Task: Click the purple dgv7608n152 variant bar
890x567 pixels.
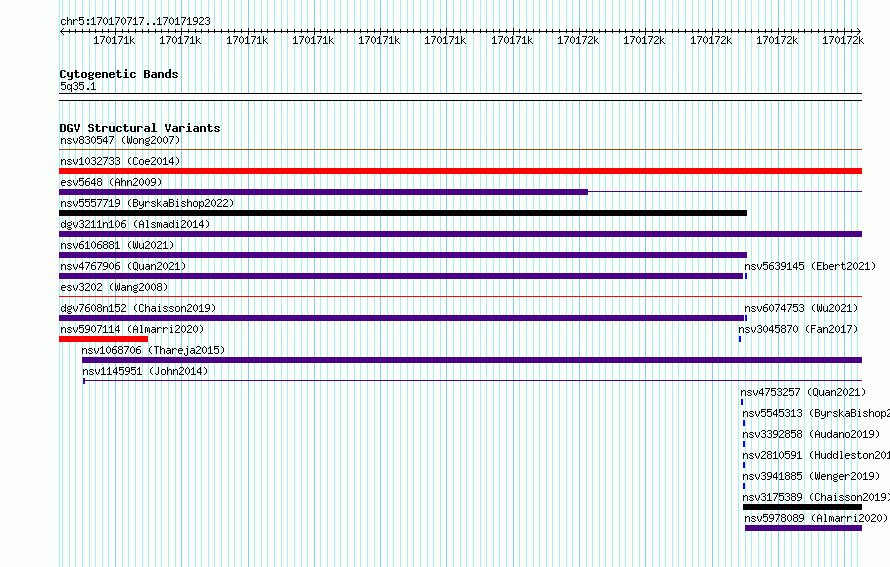Action: 401,318
